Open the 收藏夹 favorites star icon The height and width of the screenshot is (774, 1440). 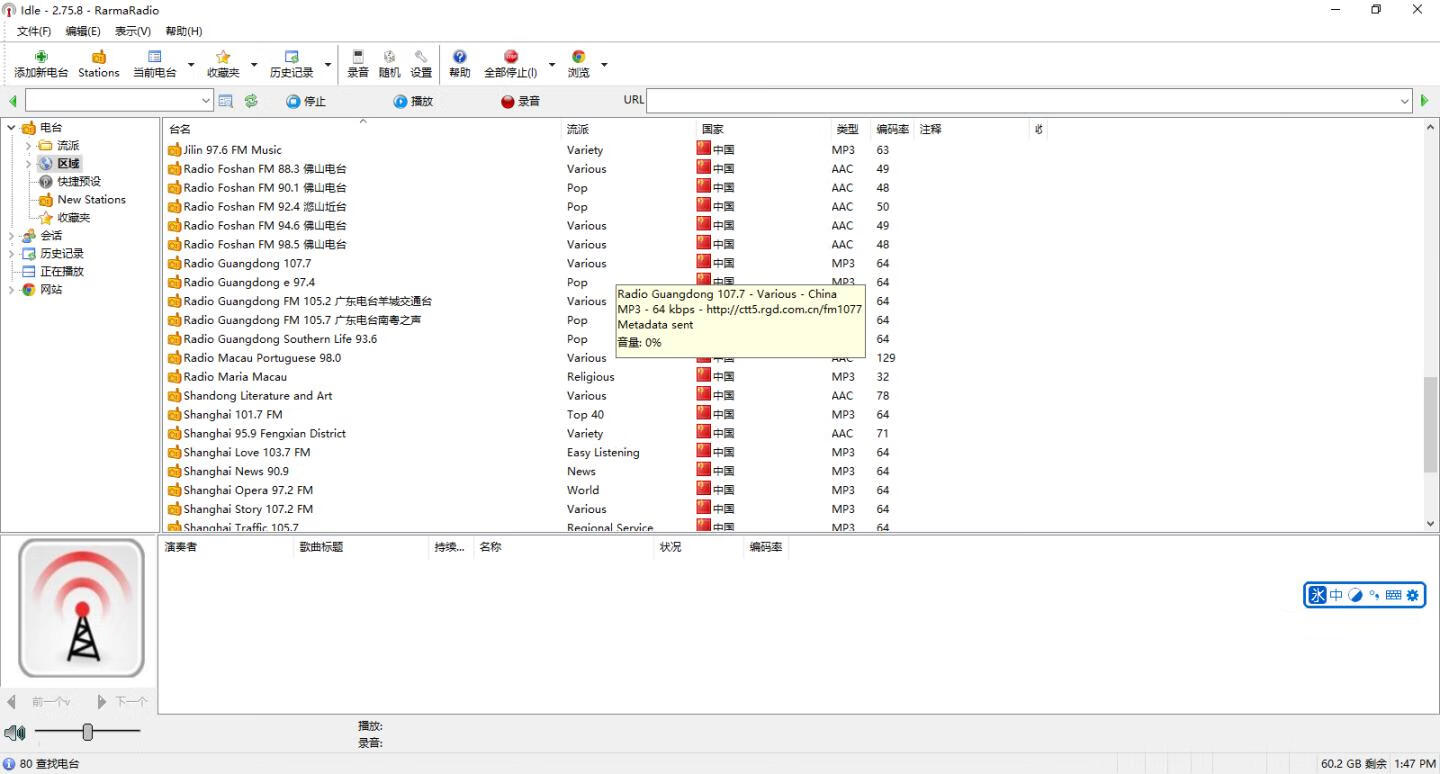223,57
